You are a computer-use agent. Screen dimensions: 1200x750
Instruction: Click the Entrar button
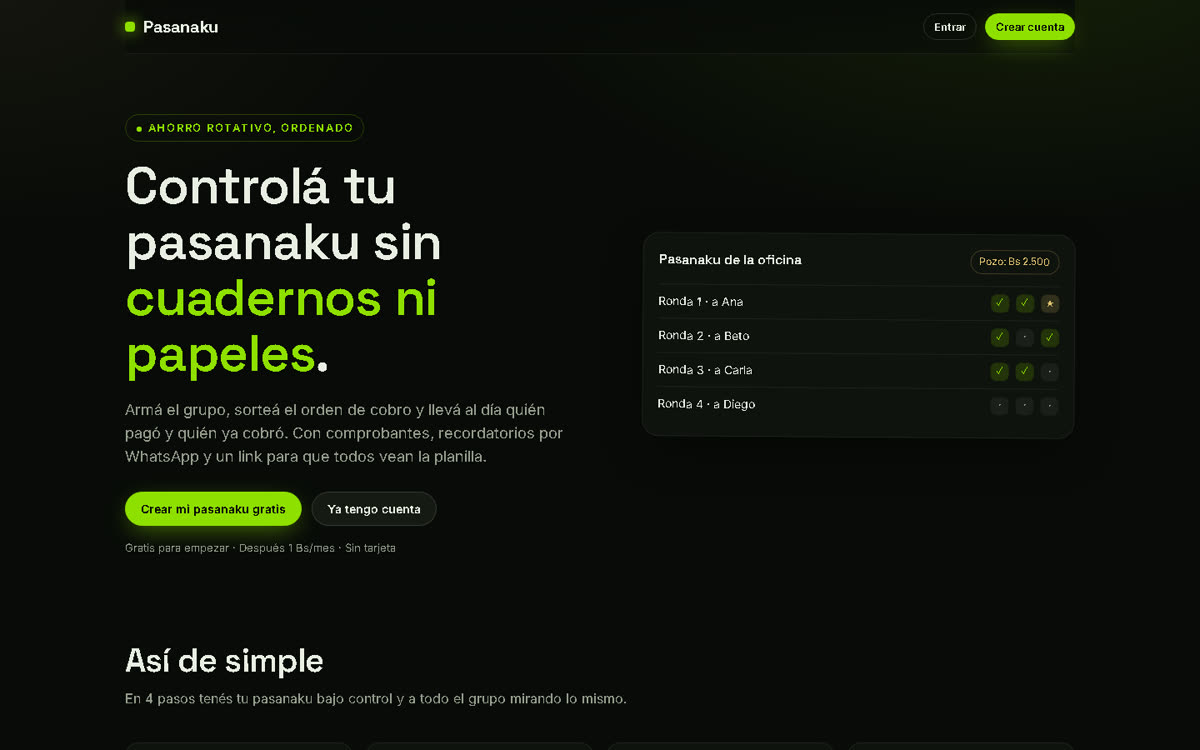950,27
